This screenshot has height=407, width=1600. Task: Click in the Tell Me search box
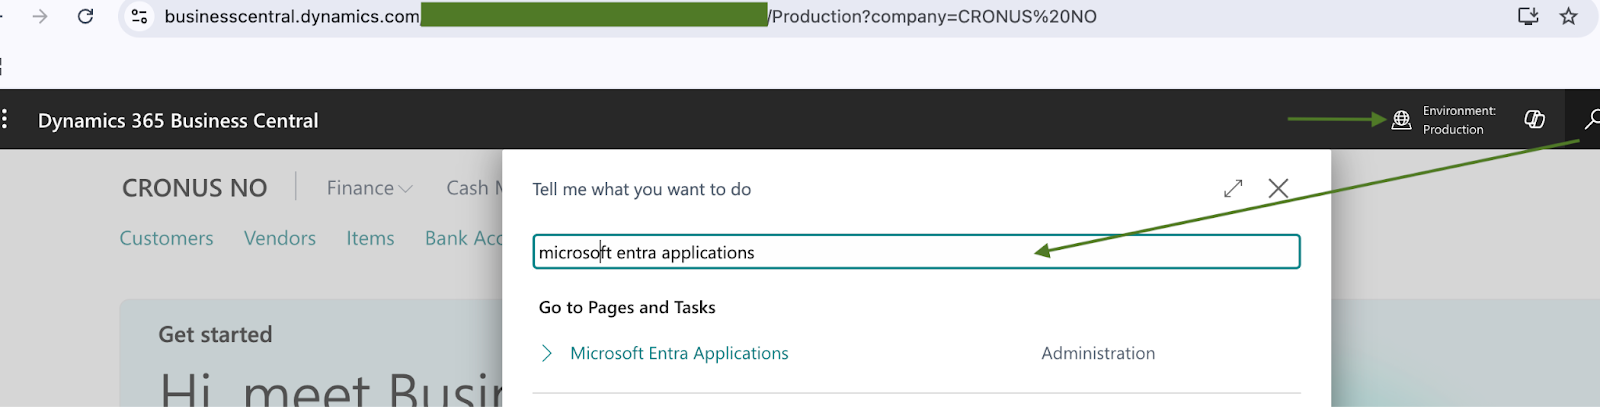pos(916,252)
